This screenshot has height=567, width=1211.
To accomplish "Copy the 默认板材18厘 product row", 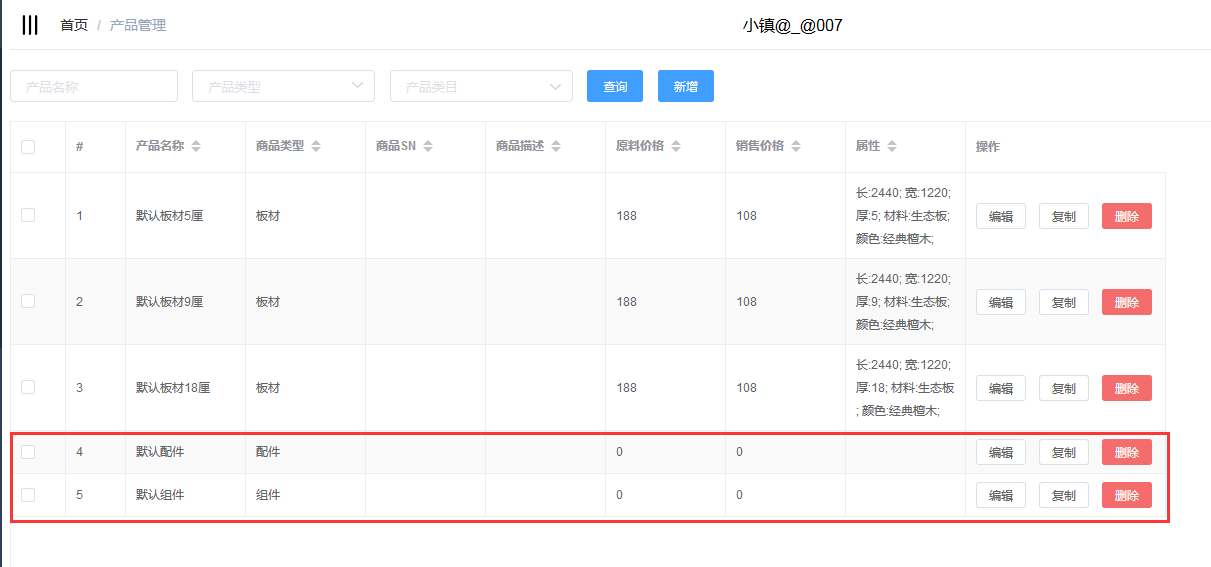I will [1063, 388].
